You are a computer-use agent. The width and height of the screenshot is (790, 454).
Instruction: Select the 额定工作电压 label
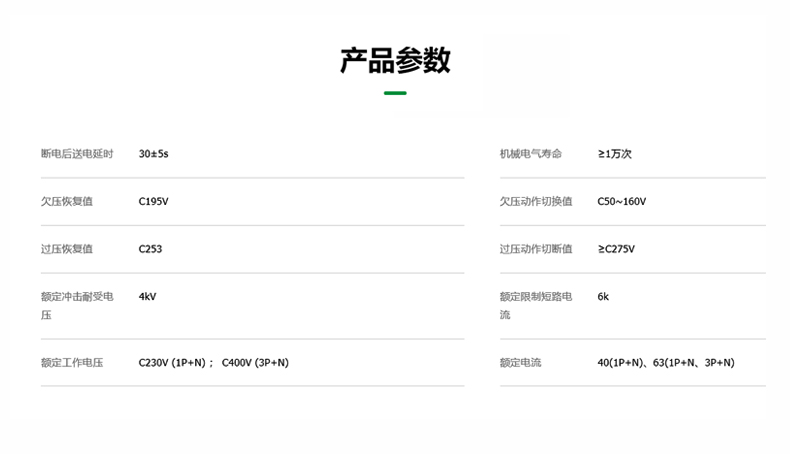click(x=72, y=362)
